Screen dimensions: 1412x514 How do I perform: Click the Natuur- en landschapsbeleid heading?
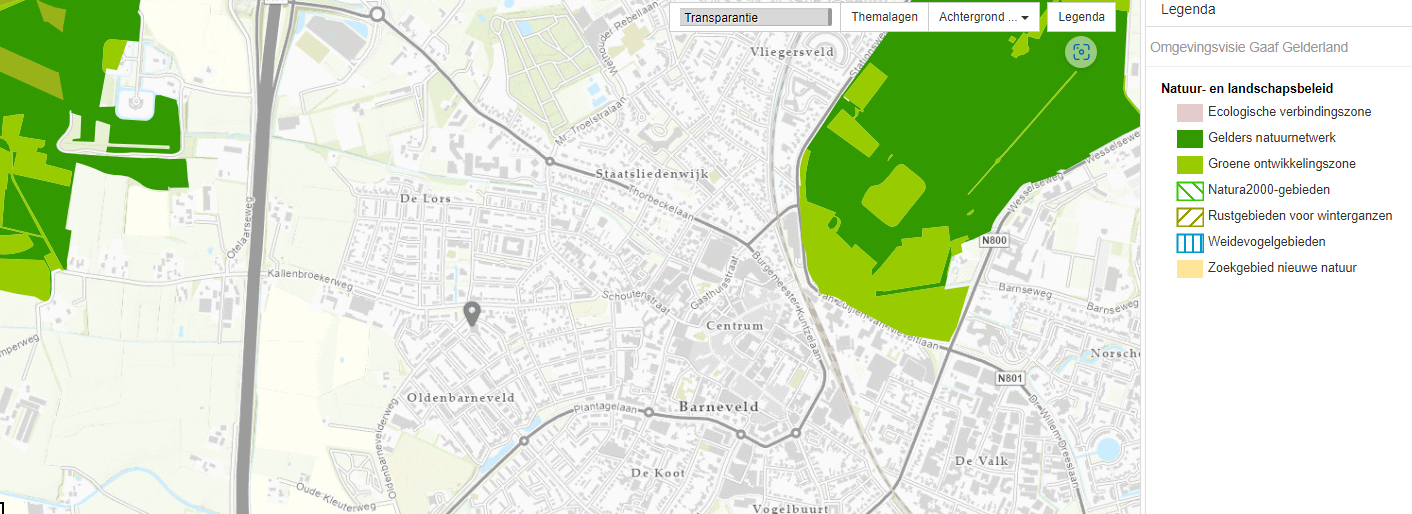coord(1247,89)
